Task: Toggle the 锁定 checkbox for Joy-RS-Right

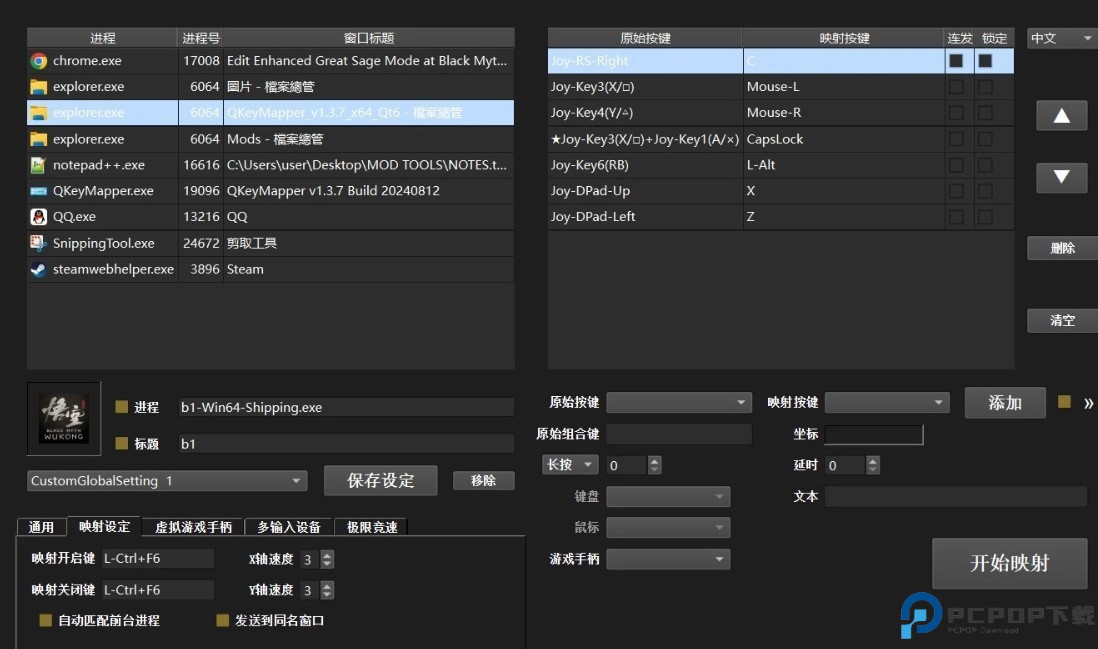Action: coord(985,61)
